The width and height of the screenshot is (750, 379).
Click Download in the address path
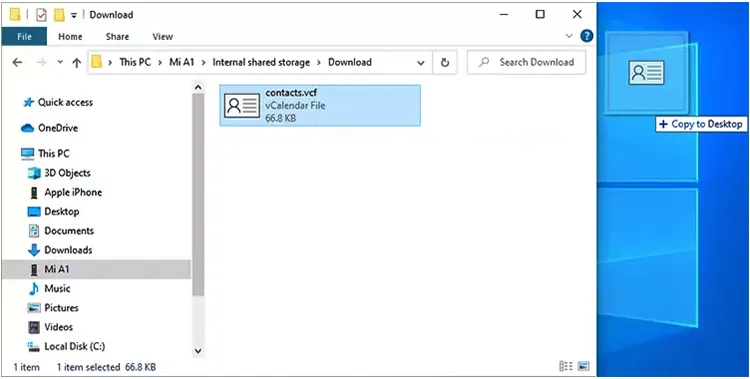[350, 62]
